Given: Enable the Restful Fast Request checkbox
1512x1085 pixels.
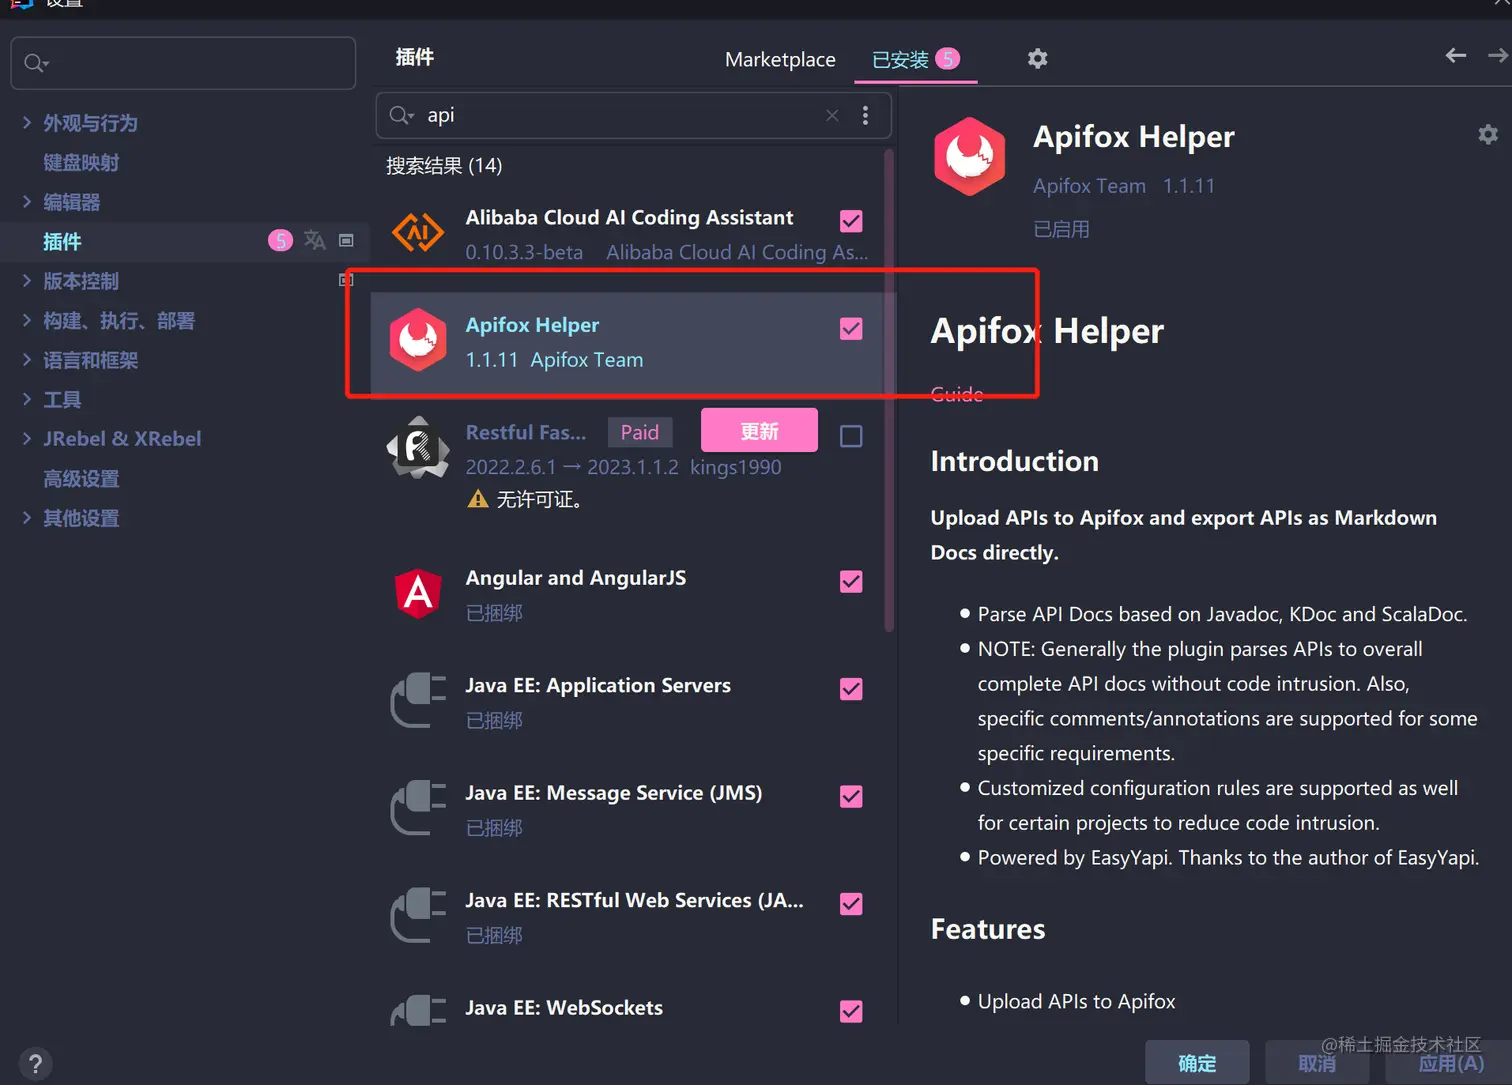Looking at the screenshot, I should click(851, 436).
